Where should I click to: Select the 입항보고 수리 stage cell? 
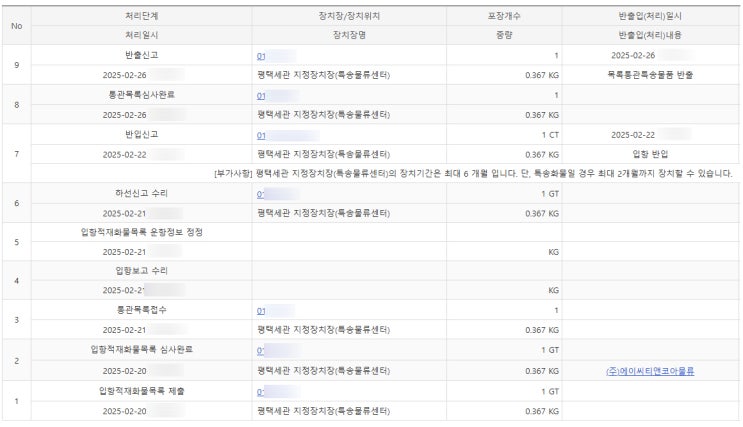point(142,271)
